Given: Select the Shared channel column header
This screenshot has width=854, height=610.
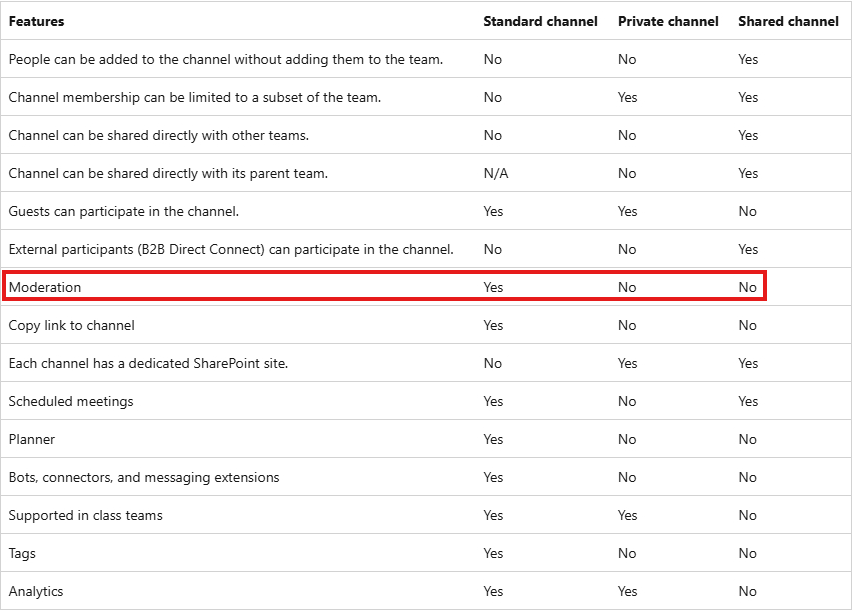Looking at the screenshot, I should point(788,21).
